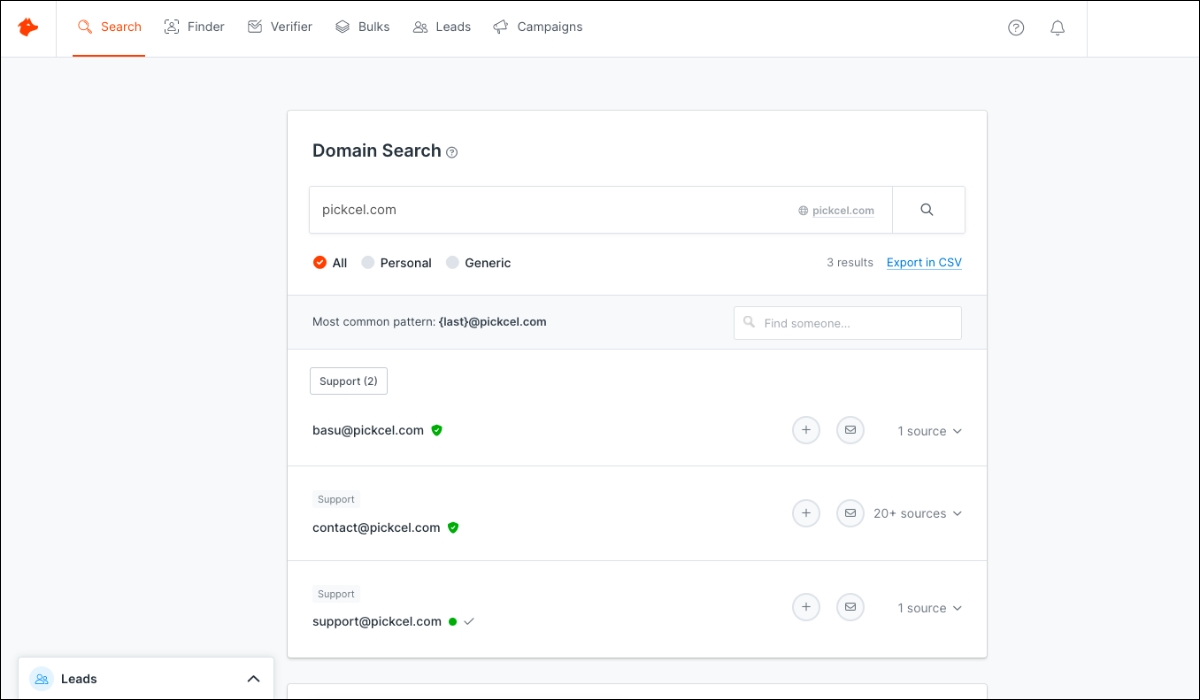This screenshot has width=1200, height=700.
Task: Open the Bulks tab
Action: coord(362,27)
